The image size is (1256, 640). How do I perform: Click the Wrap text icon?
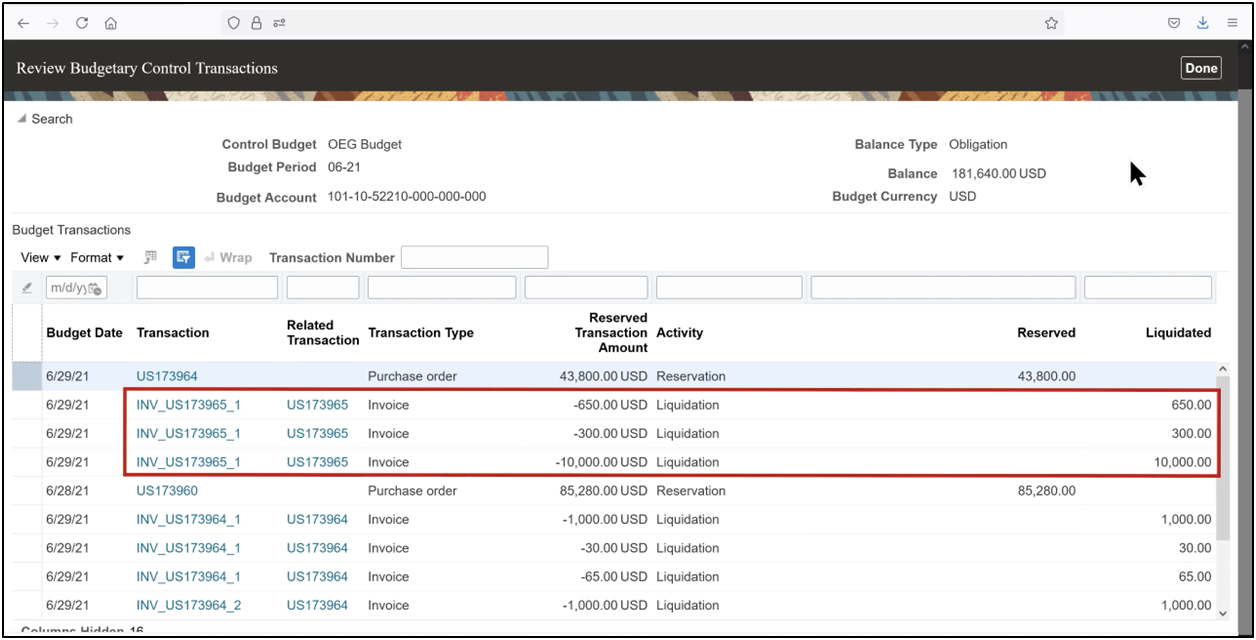click(228, 257)
